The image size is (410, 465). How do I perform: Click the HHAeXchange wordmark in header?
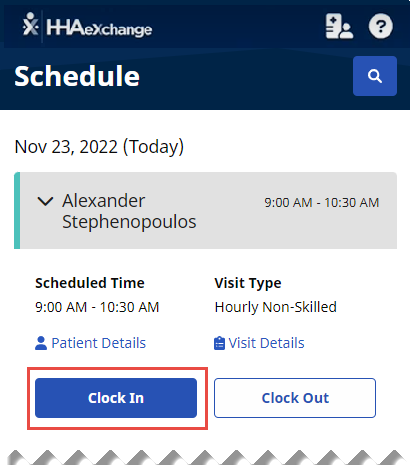tap(99, 28)
